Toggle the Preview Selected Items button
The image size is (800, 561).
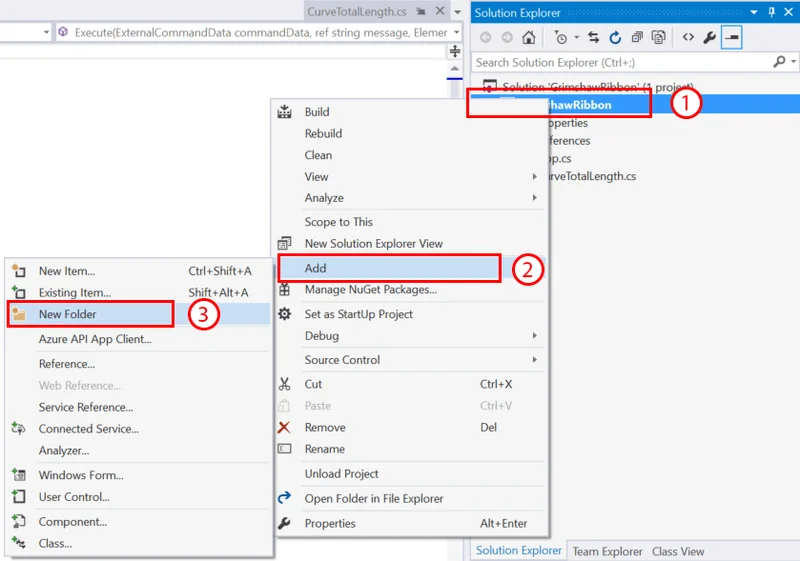pos(732,37)
